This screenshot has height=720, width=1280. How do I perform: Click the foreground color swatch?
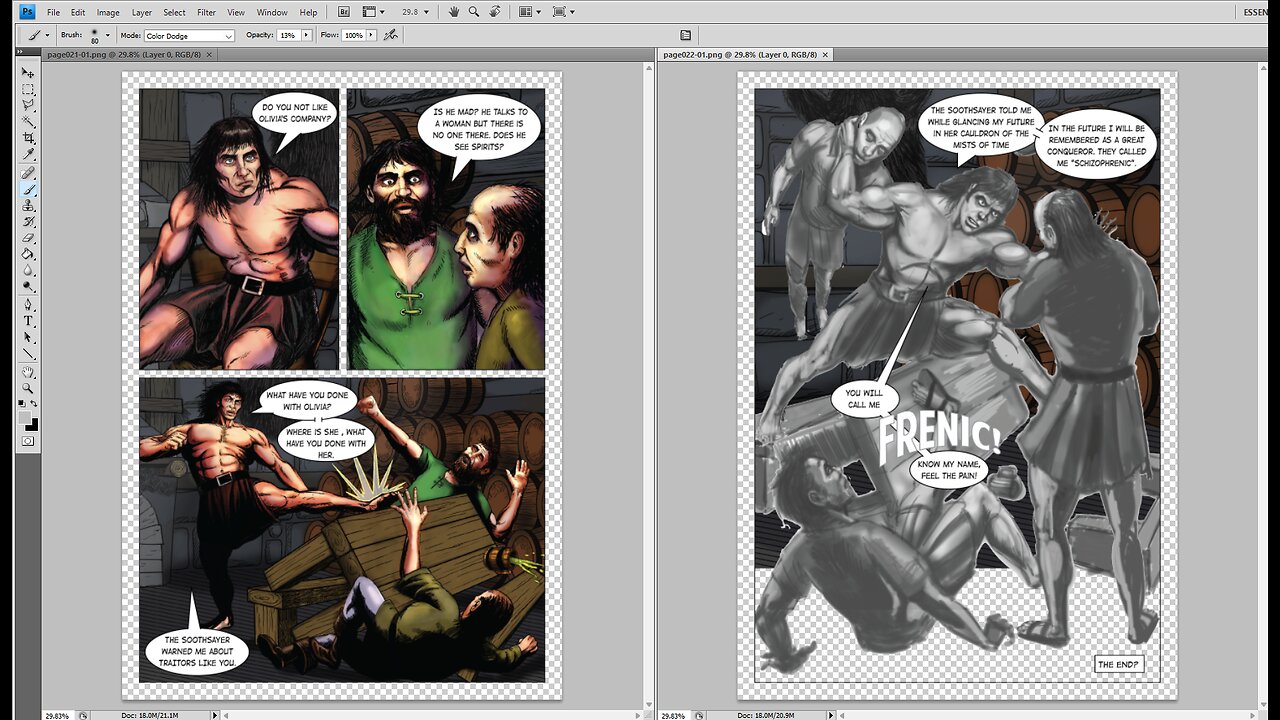[25, 418]
